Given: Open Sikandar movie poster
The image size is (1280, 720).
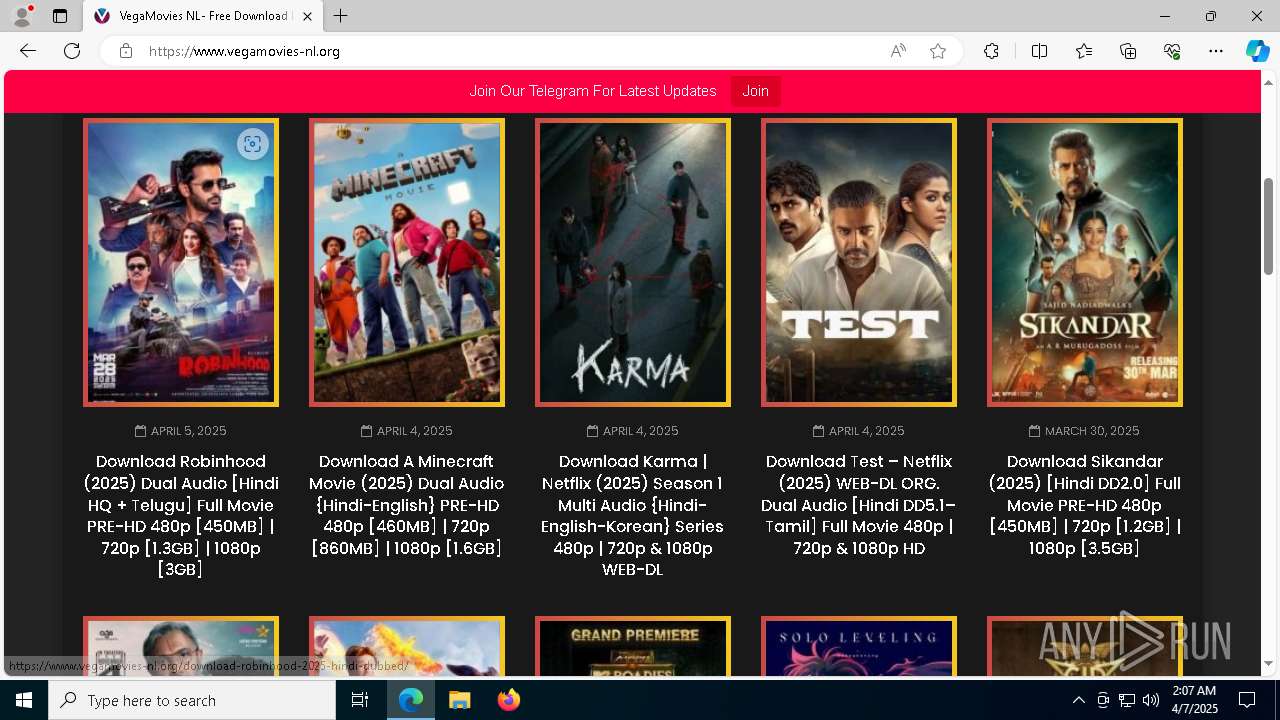Looking at the screenshot, I should (x=1085, y=262).
